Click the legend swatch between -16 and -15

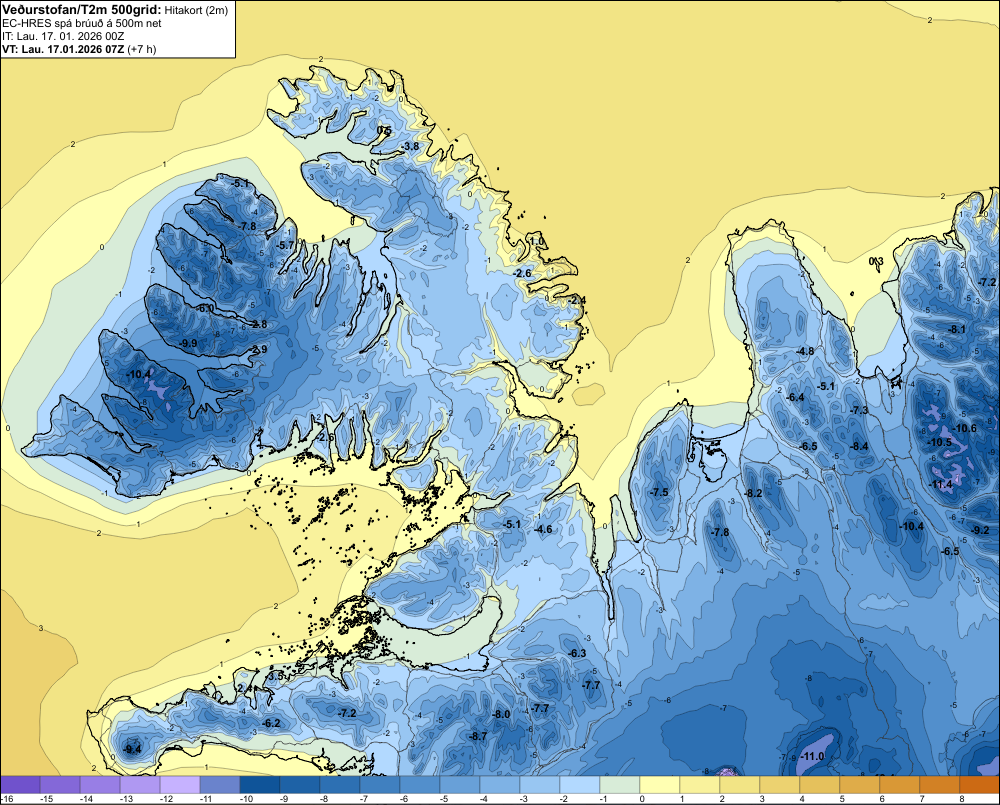[20, 785]
